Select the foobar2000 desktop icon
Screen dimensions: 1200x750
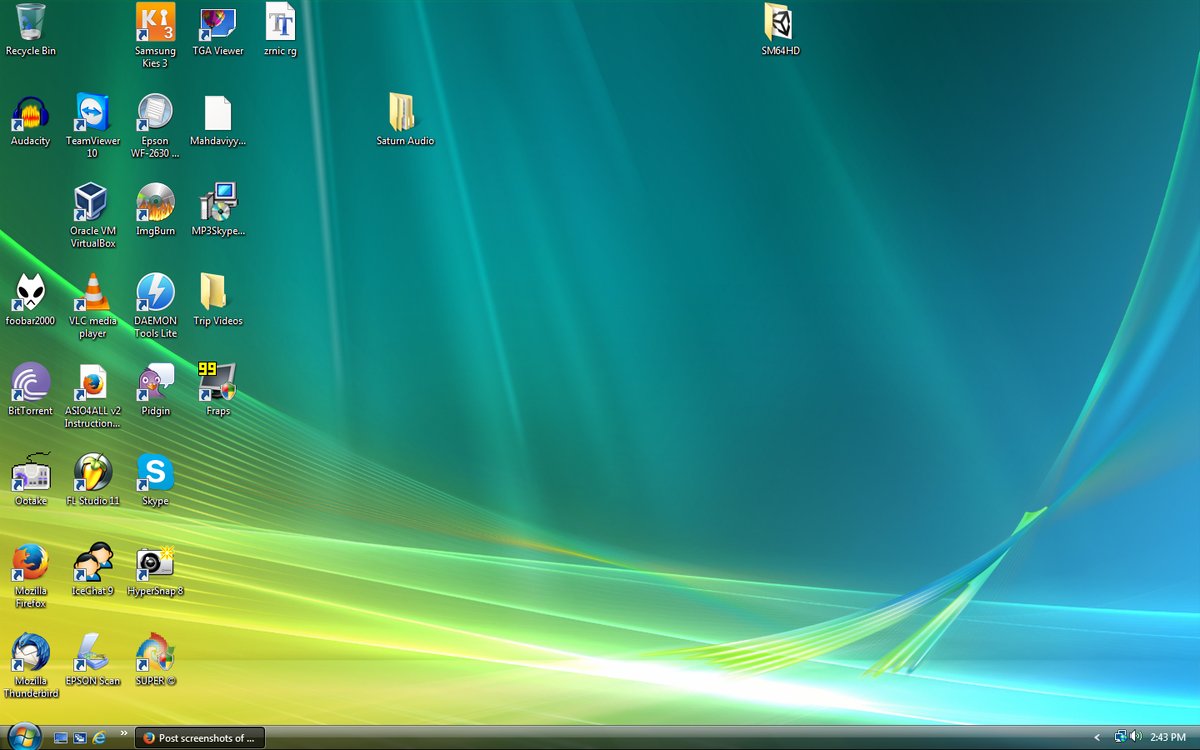(x=30, y=293)
